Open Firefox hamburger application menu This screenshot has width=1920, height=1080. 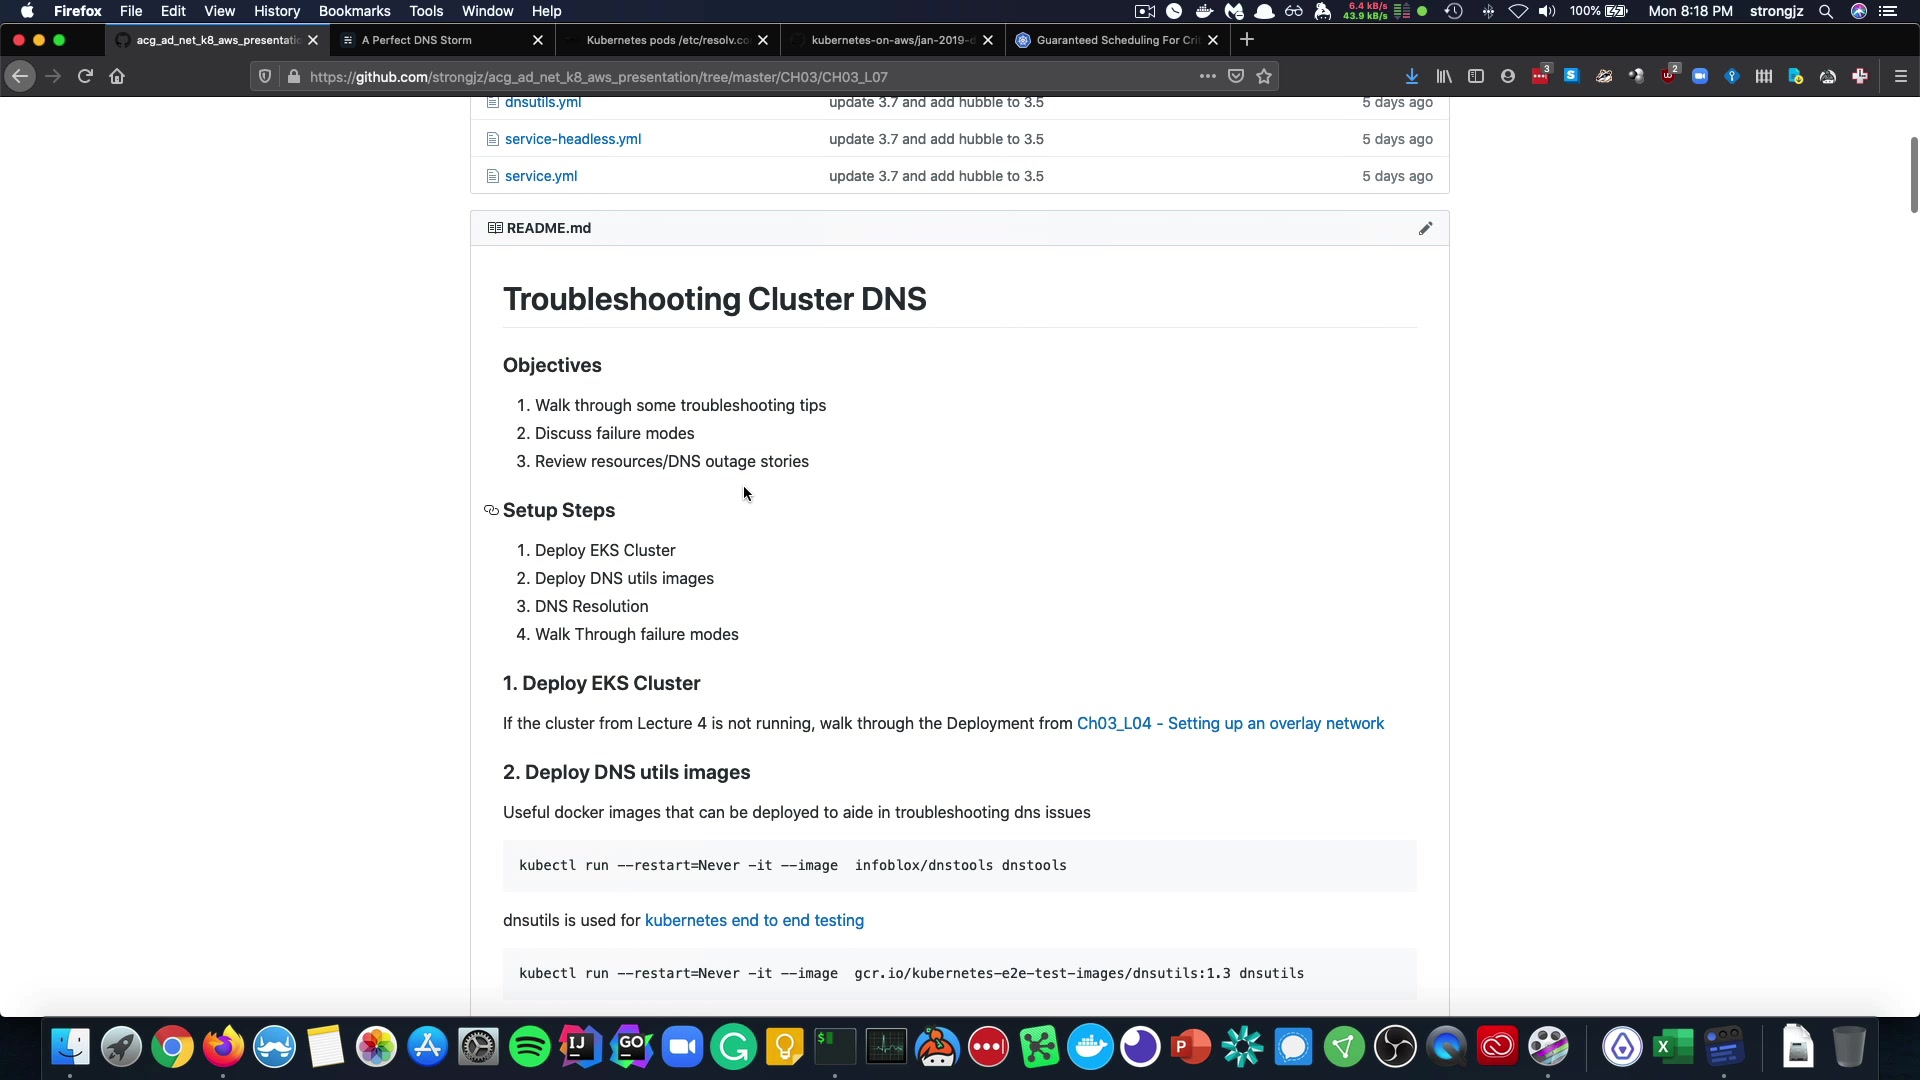(x=1900, y=77)
